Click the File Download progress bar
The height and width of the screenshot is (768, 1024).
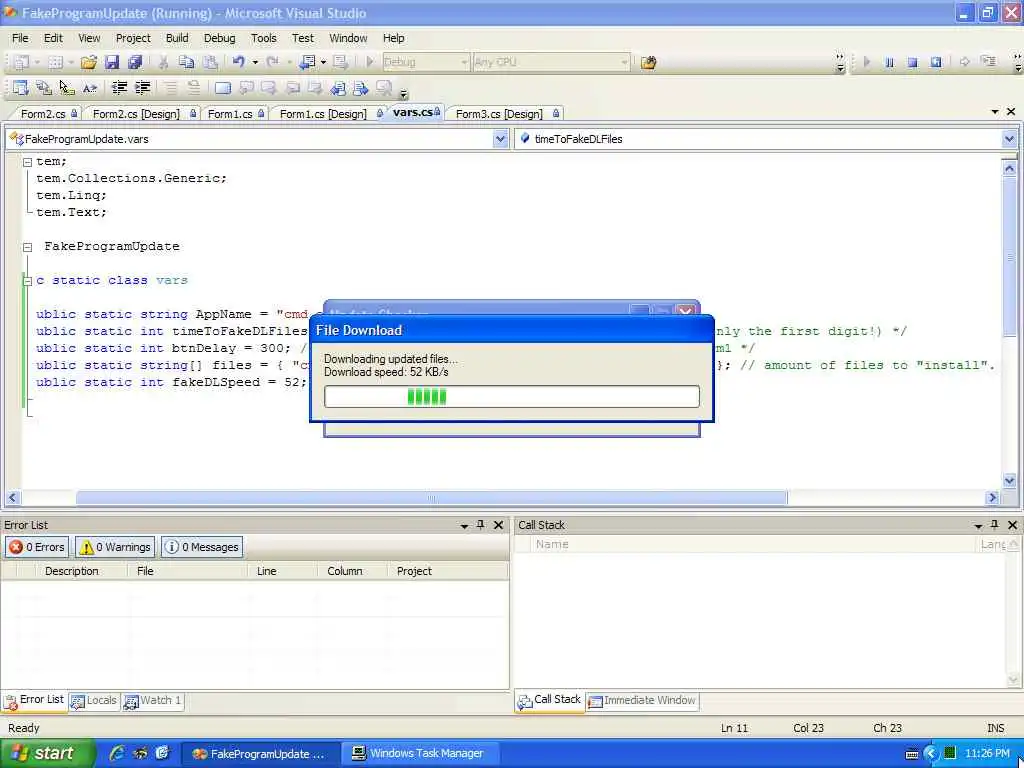coord(511,396)
